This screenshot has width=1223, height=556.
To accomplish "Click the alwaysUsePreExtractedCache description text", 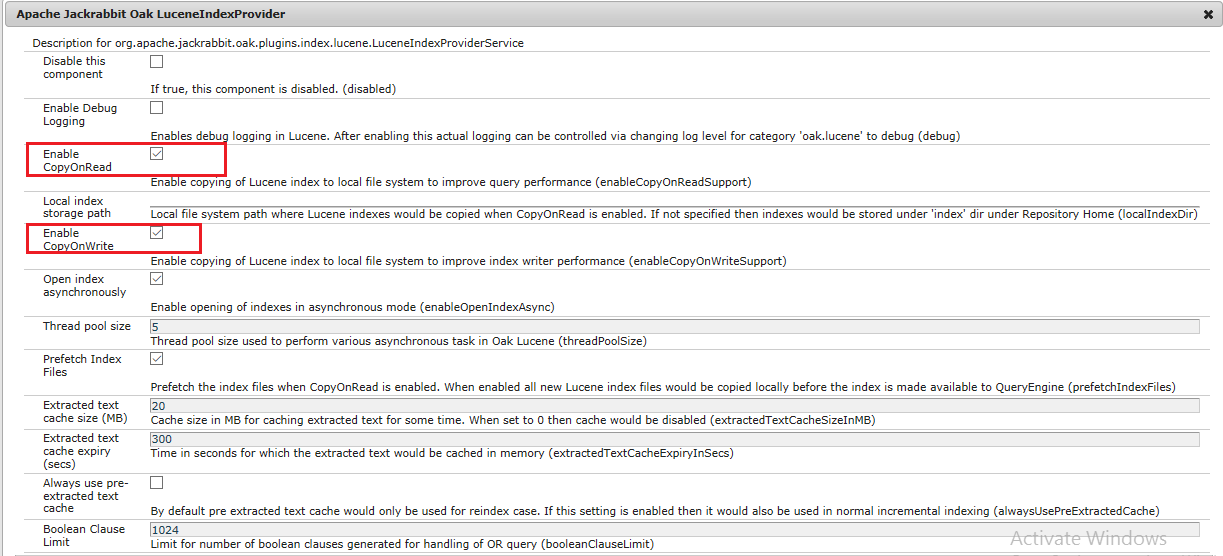I will pyautogui.click(x=655, y=511).
